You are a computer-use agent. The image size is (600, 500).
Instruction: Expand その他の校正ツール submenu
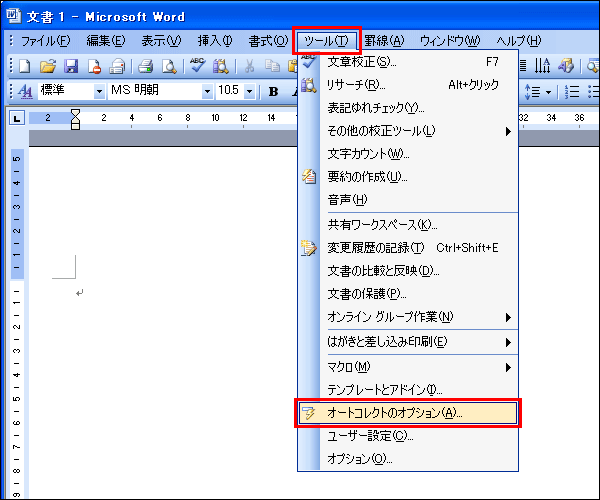pyautogui.click(x=408, y=131)
